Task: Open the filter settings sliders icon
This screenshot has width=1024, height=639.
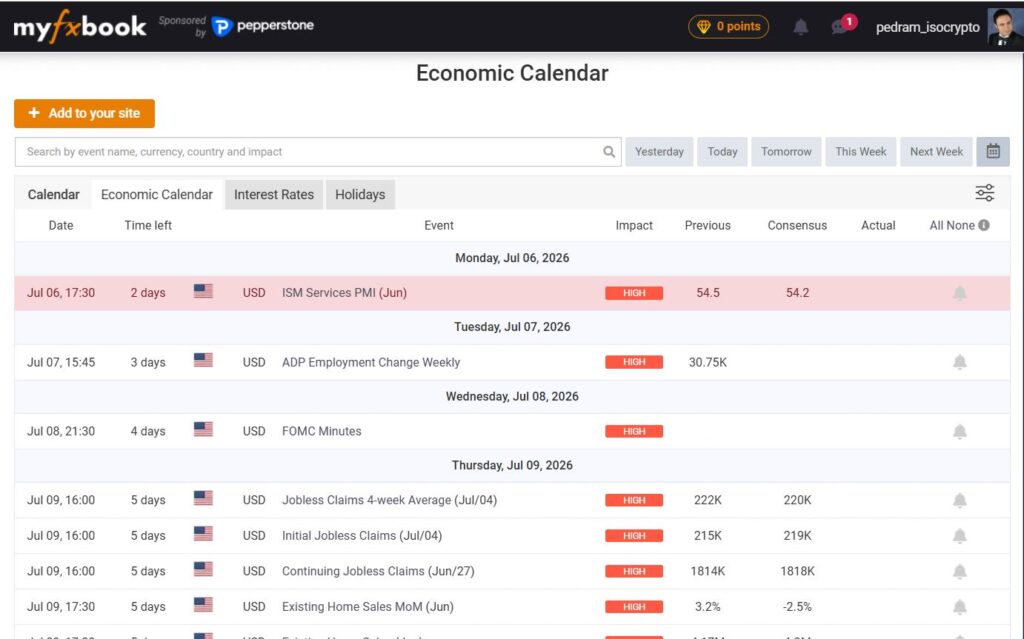Action: [x=984, y=193]
